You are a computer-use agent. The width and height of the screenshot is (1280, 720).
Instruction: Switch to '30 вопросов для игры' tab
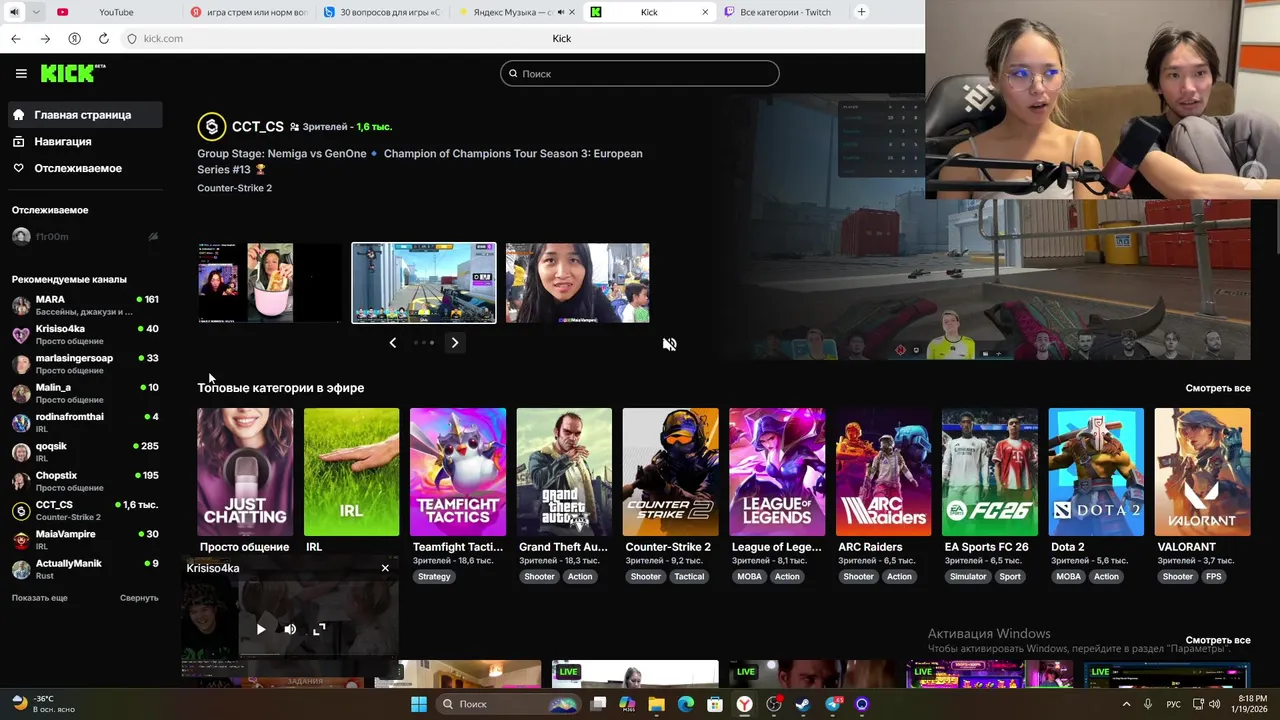point(382,12)
